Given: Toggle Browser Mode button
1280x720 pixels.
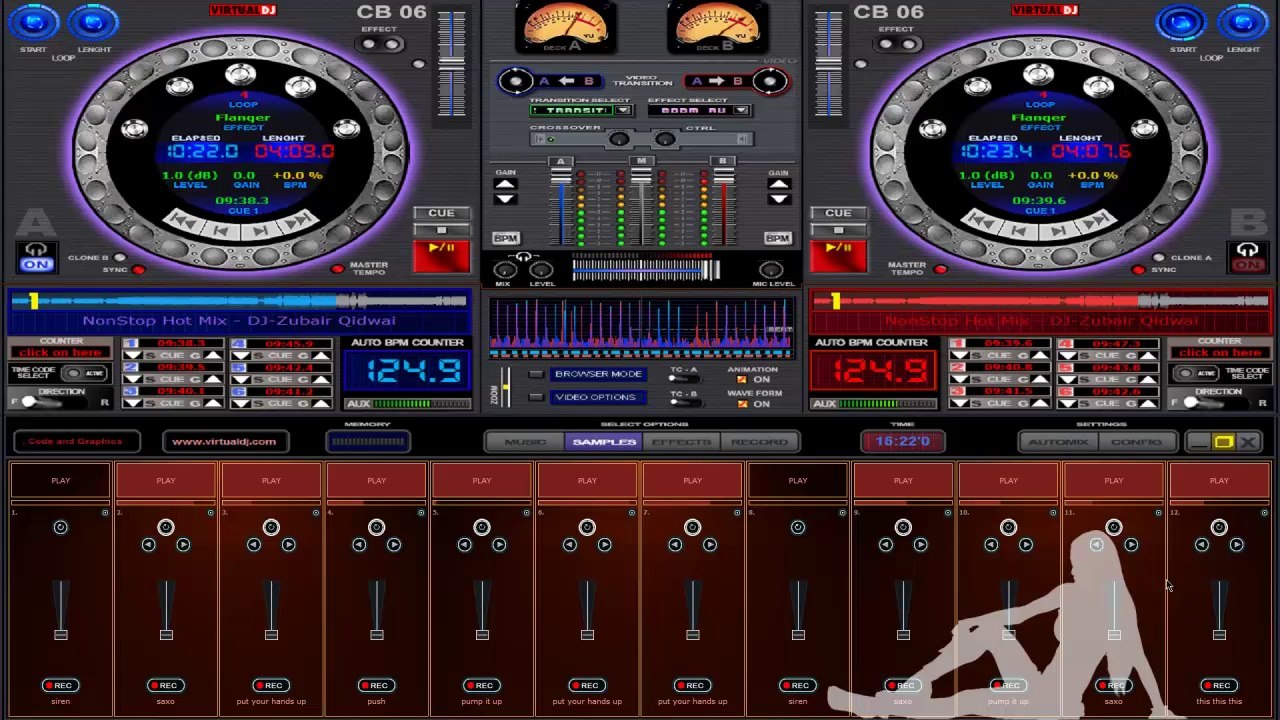Looking at the screenshot, I should (x=598, y=374).
